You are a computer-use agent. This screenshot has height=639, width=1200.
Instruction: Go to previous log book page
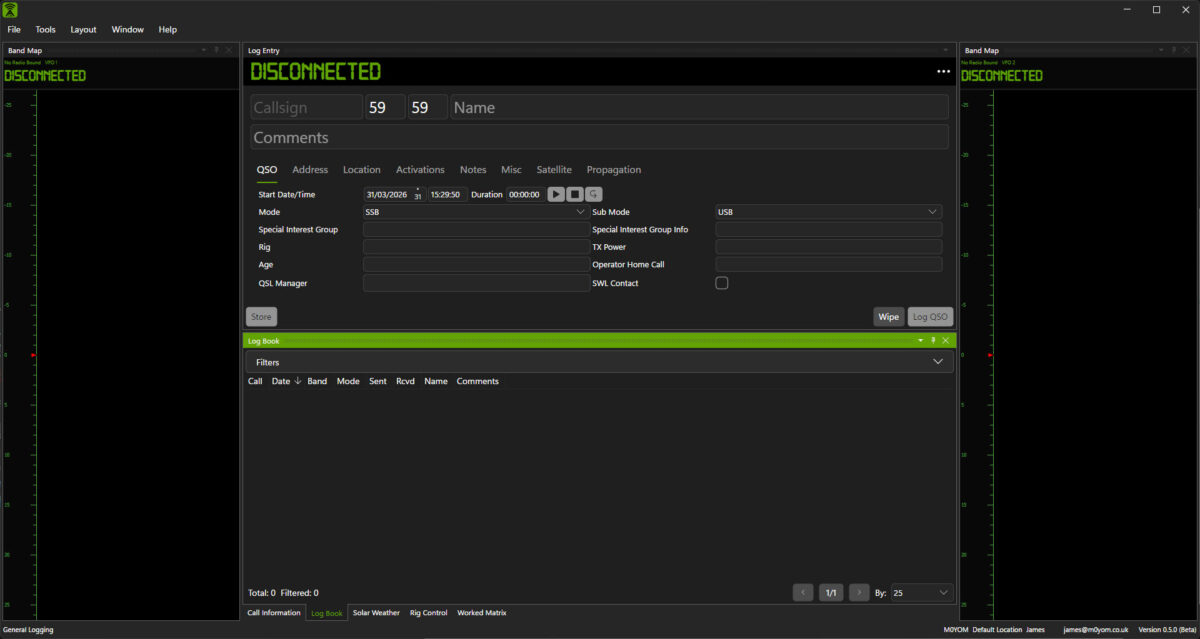(803, 593)
